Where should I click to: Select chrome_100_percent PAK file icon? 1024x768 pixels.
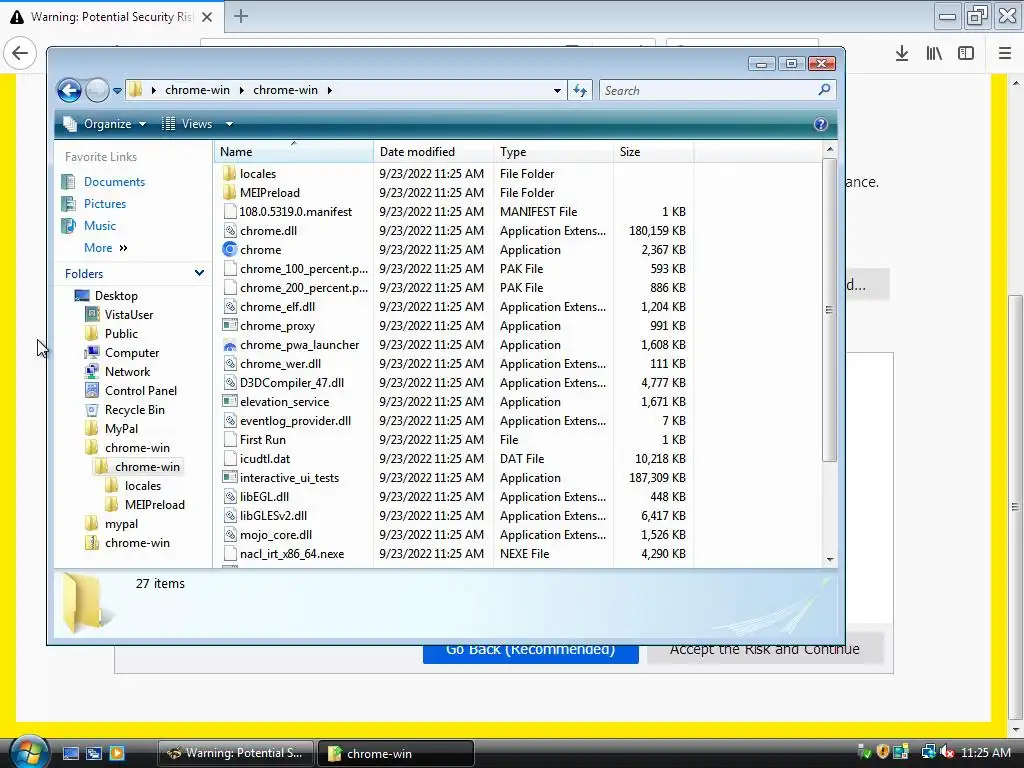(x=229, y=268)
